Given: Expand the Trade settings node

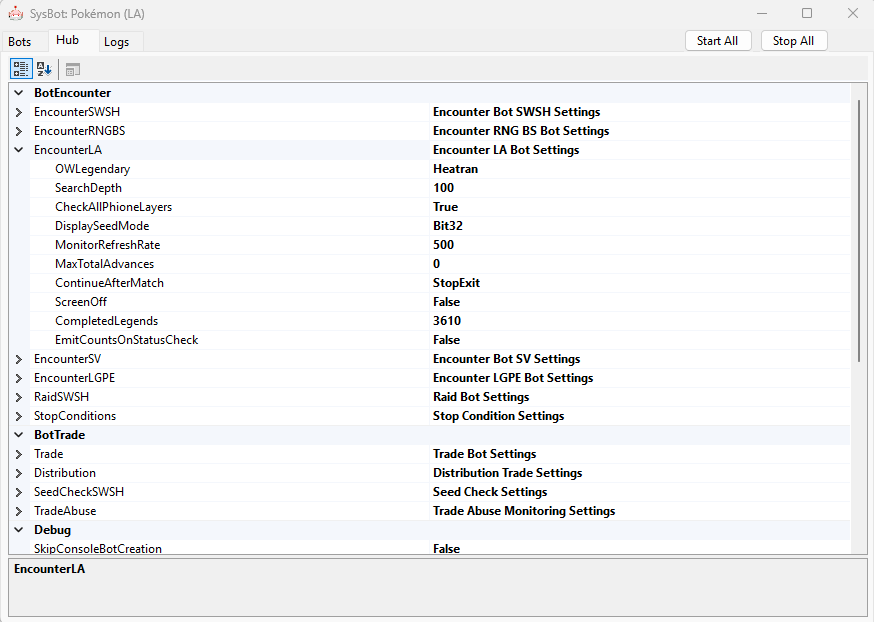Looking at the screenshot, I should [x=19, y=454].
